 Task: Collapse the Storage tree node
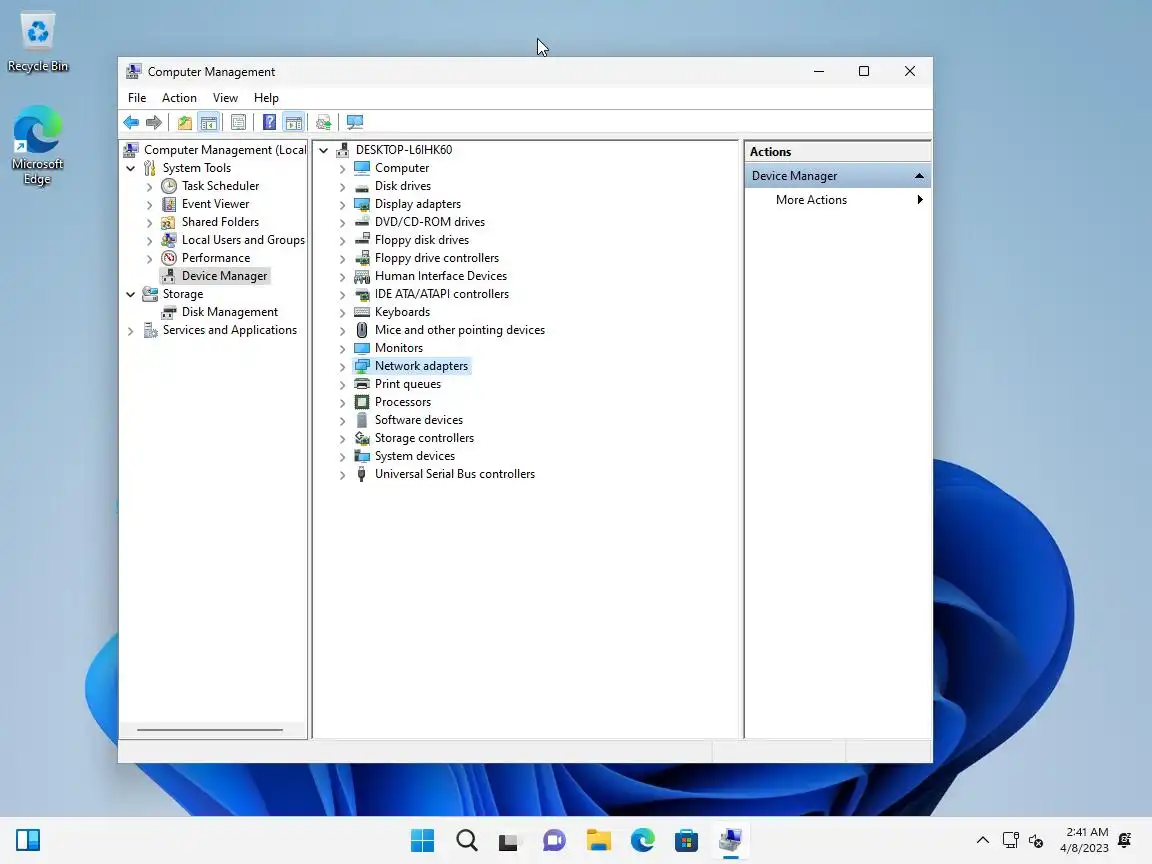tap(131, 294)
